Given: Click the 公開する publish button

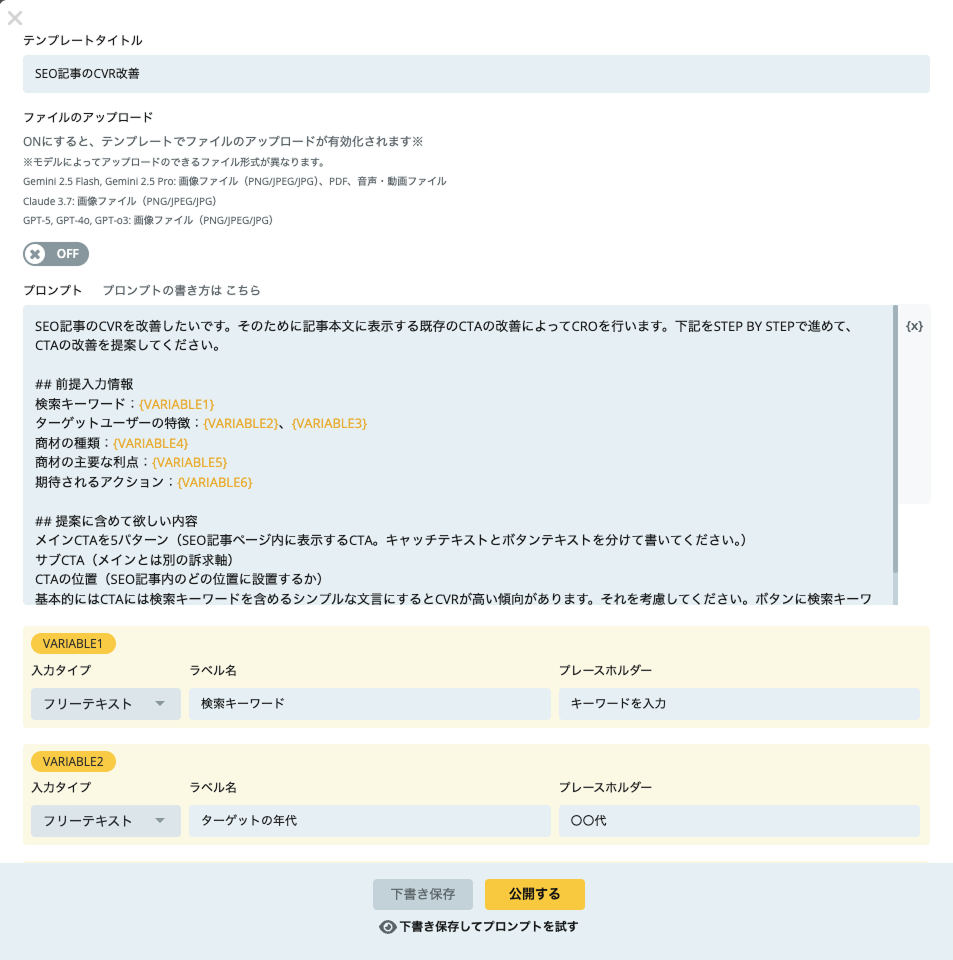Looking at the screenshot, I should 534,894.
